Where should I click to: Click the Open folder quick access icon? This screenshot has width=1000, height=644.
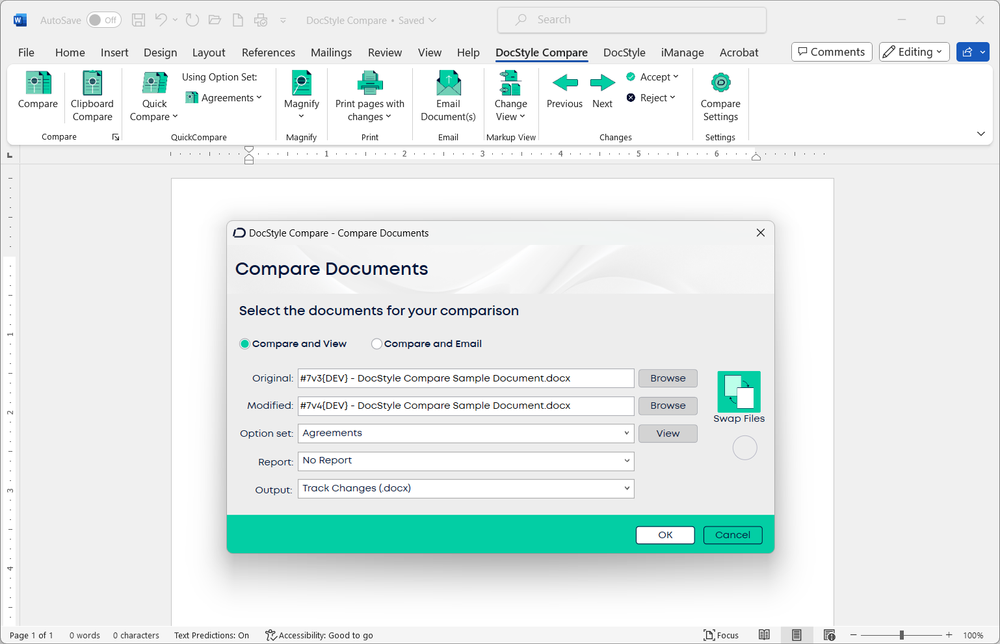coord(215,20)
